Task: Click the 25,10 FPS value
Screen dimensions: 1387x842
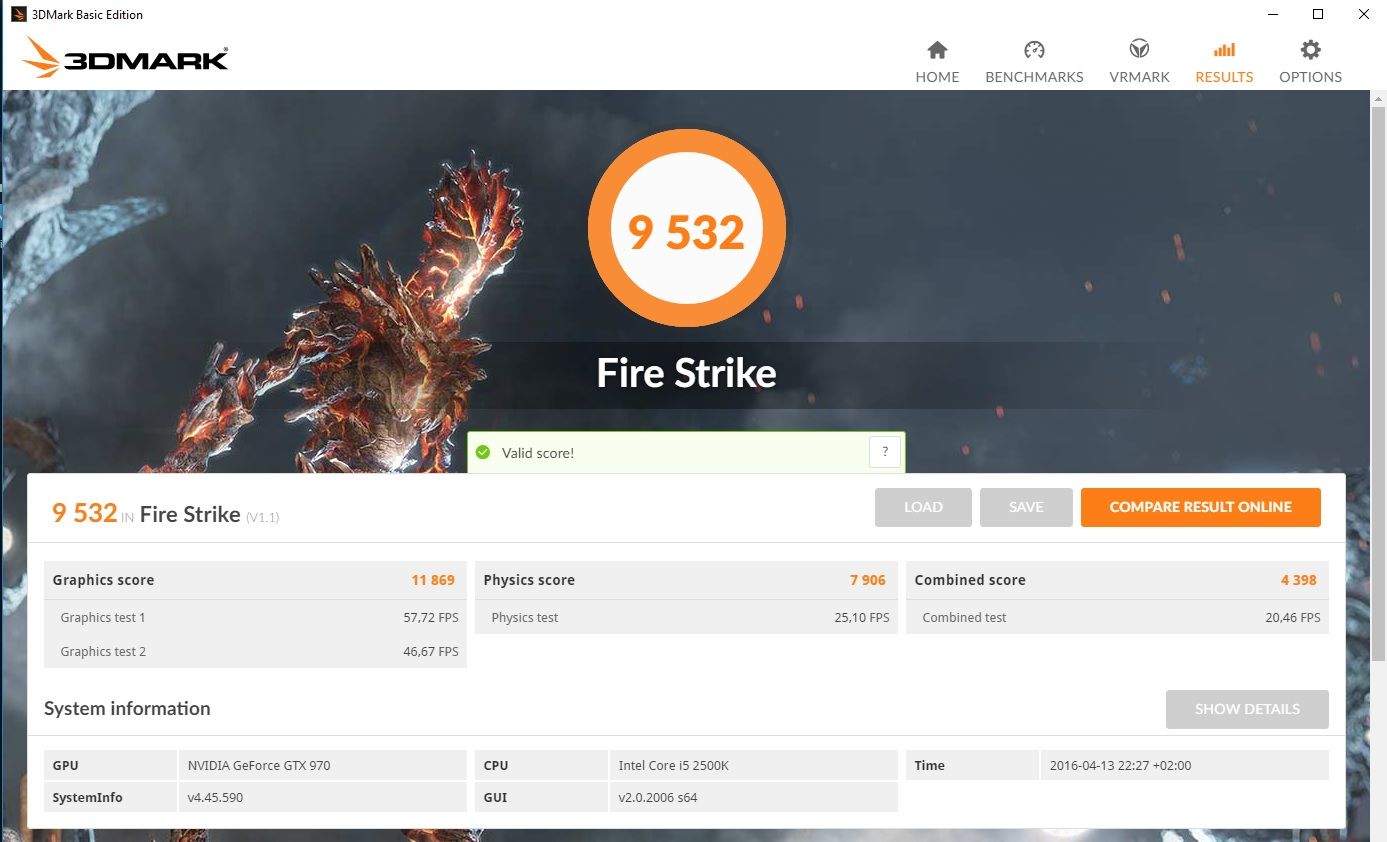Action: pyautogui.click(x=862, y=617)
